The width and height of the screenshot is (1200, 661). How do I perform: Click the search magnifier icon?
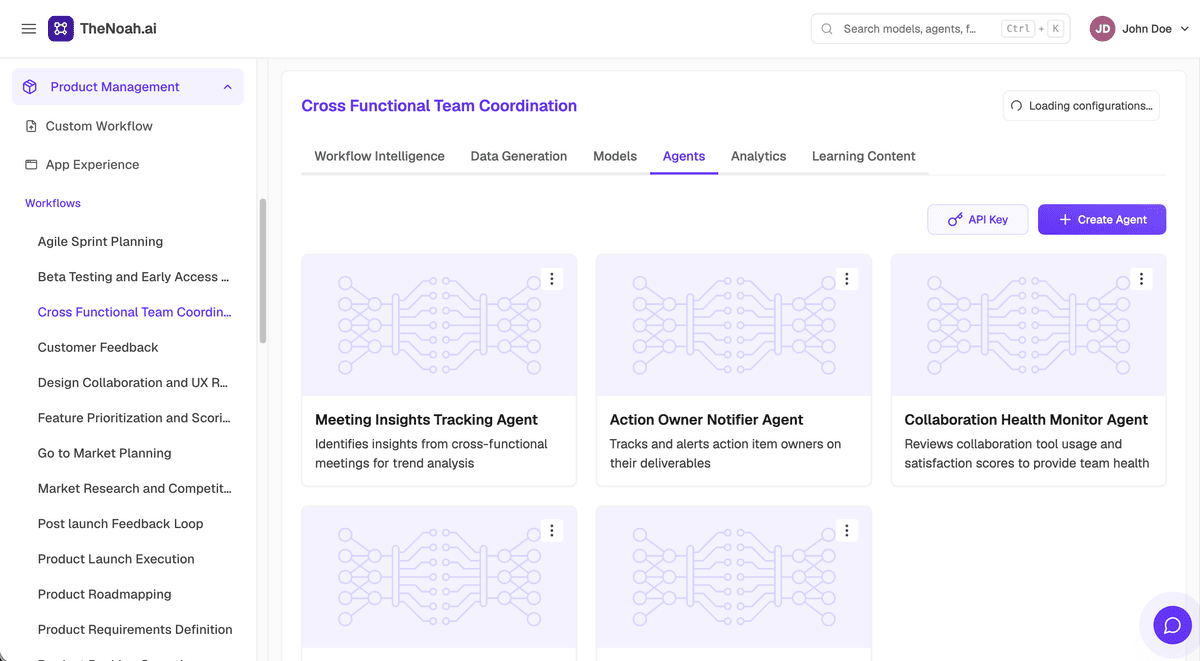(x=827, y=29)
